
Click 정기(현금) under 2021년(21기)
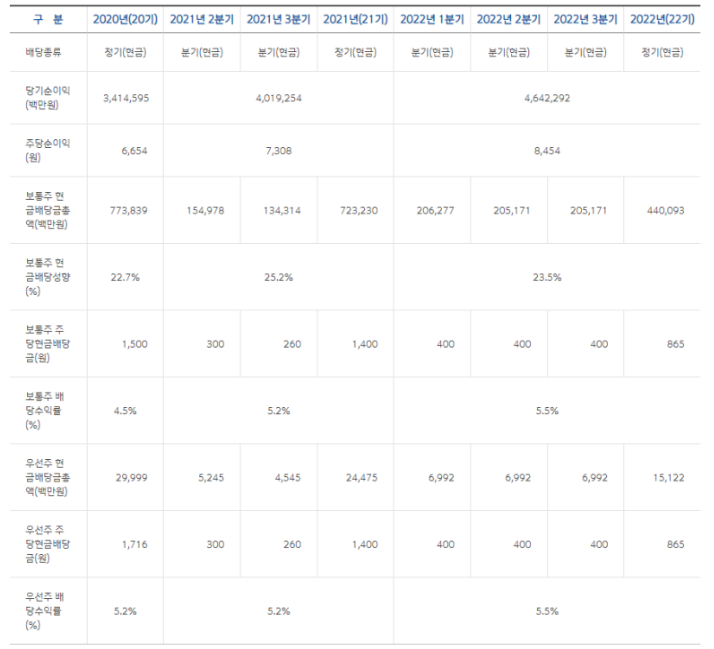(356, 52)
